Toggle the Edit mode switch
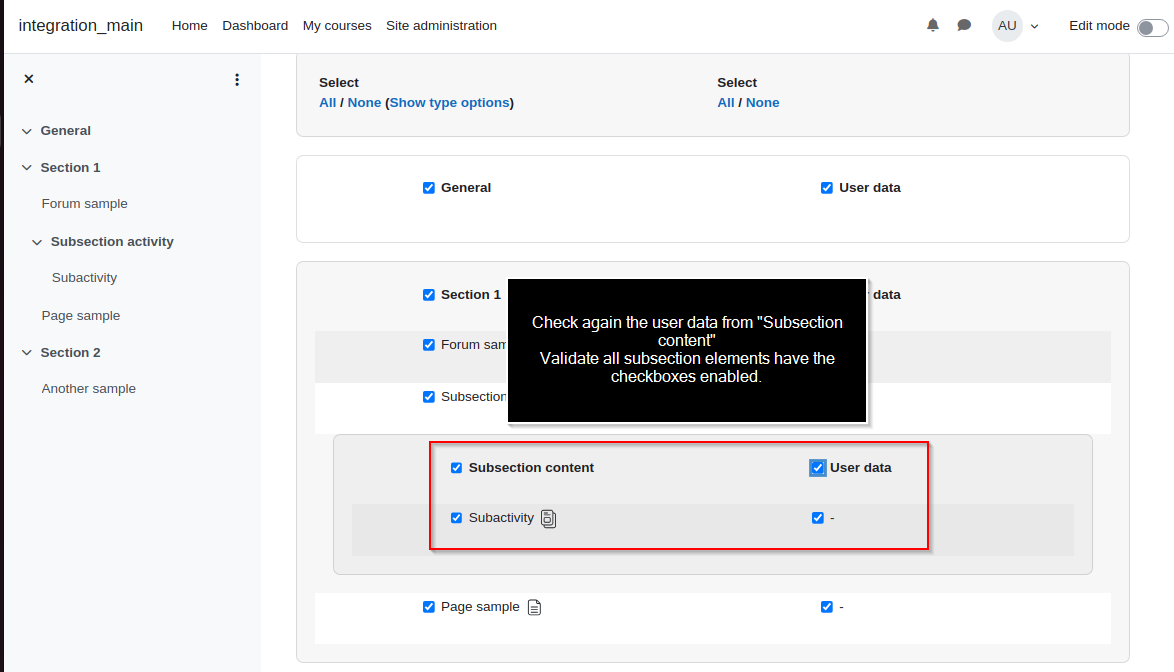This screenshot has width=1174, height=672. 1152,28
